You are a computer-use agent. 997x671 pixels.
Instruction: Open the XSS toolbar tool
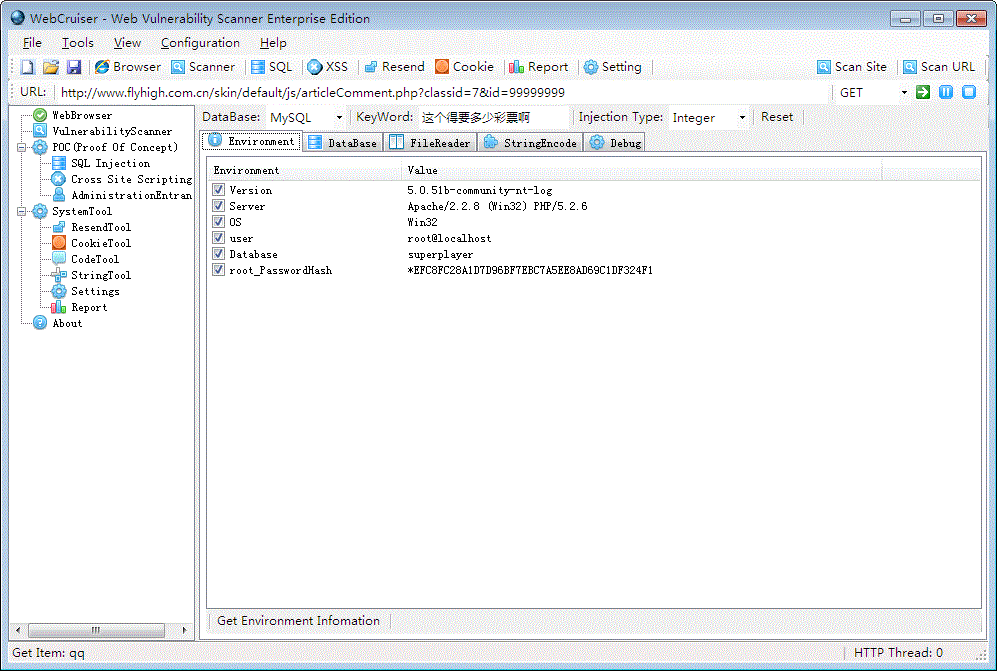(x=327, y=67)
